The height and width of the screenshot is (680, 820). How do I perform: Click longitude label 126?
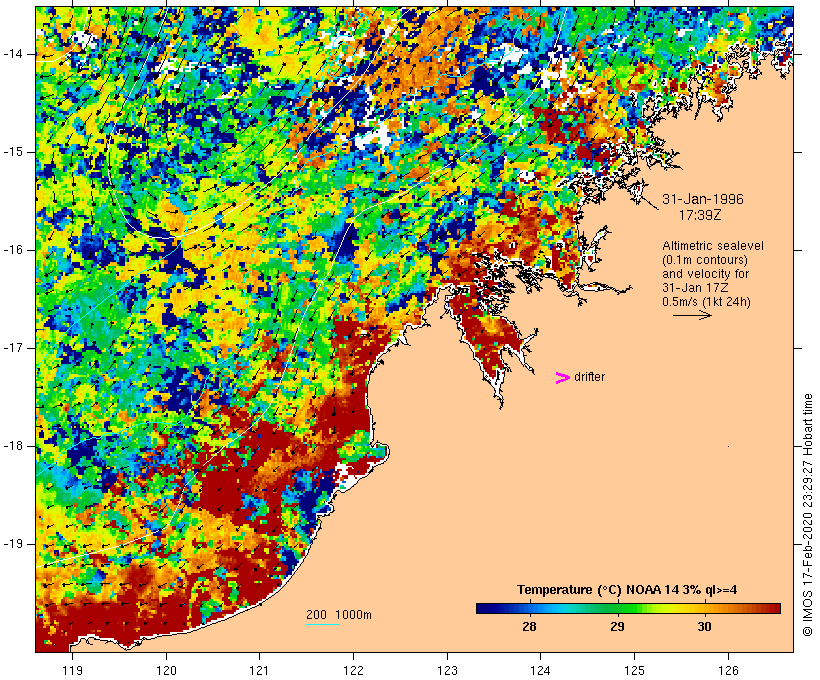pyautogui.click(x=728, y=670)
